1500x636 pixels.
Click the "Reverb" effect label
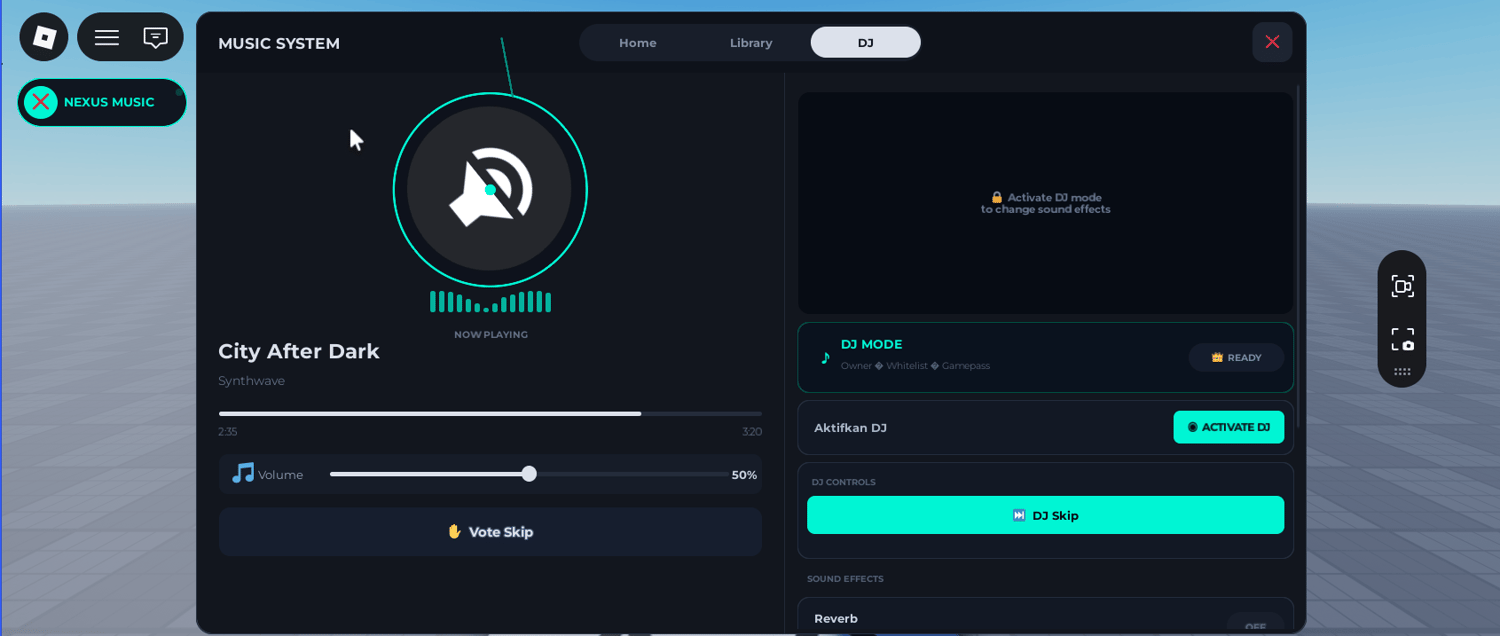pyautogui.click(x=836, y=619)
